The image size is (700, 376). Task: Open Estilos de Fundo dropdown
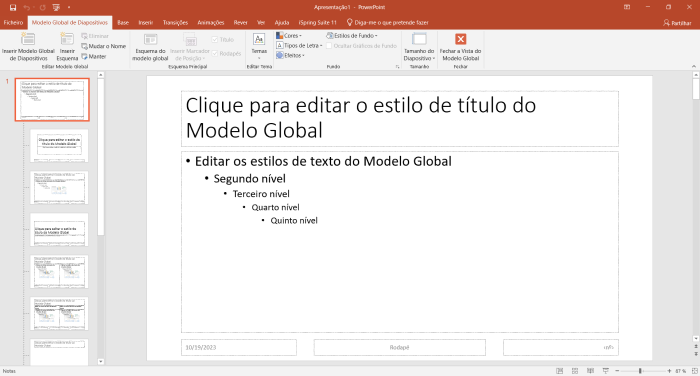pyautogui.click(x=352, y=36)
